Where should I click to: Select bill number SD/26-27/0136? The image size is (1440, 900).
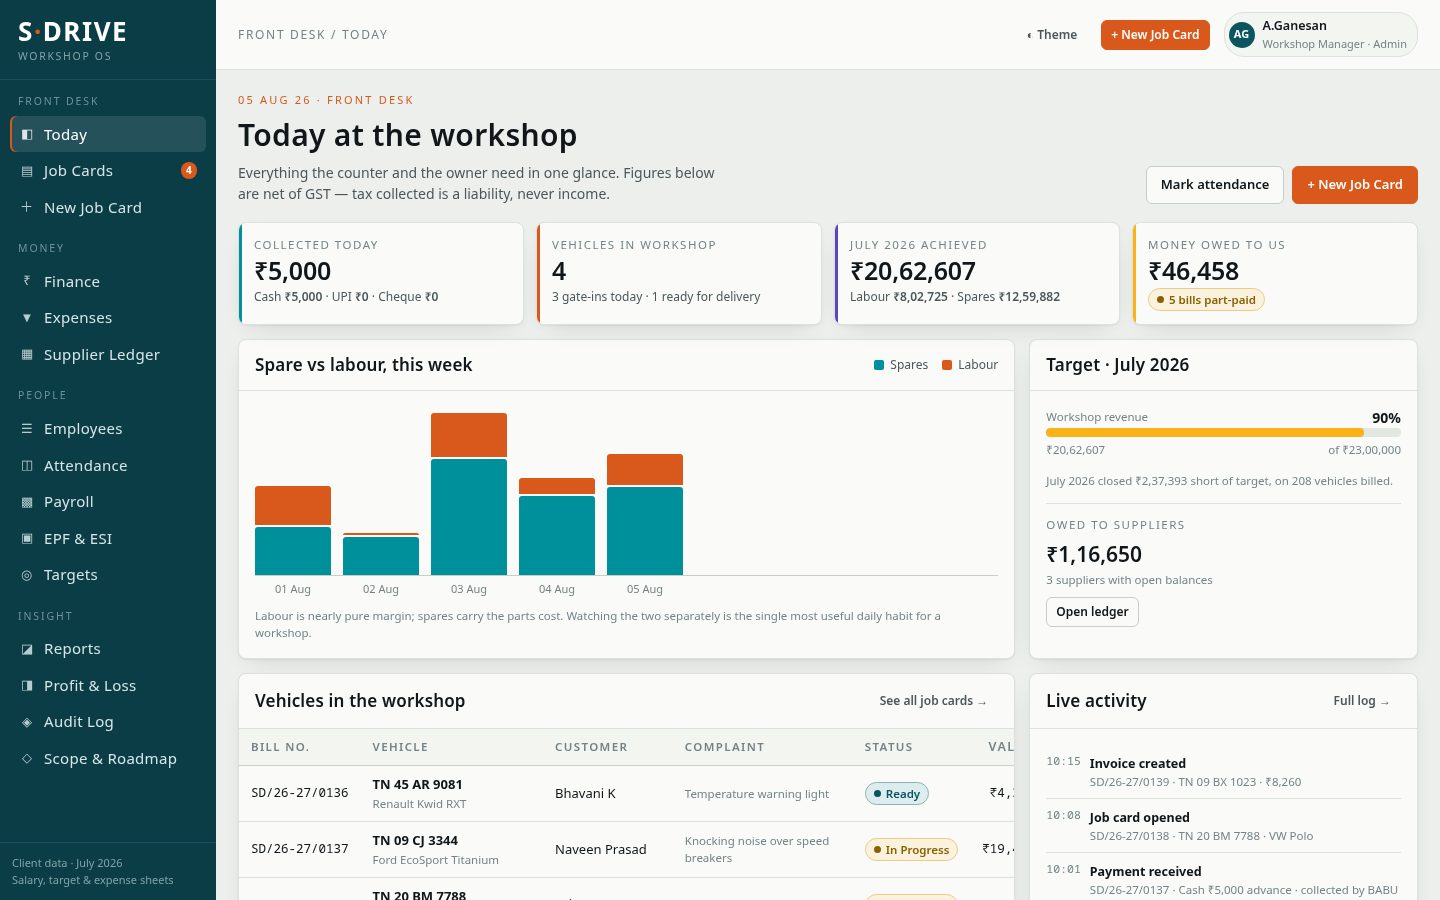click(300, 793)
